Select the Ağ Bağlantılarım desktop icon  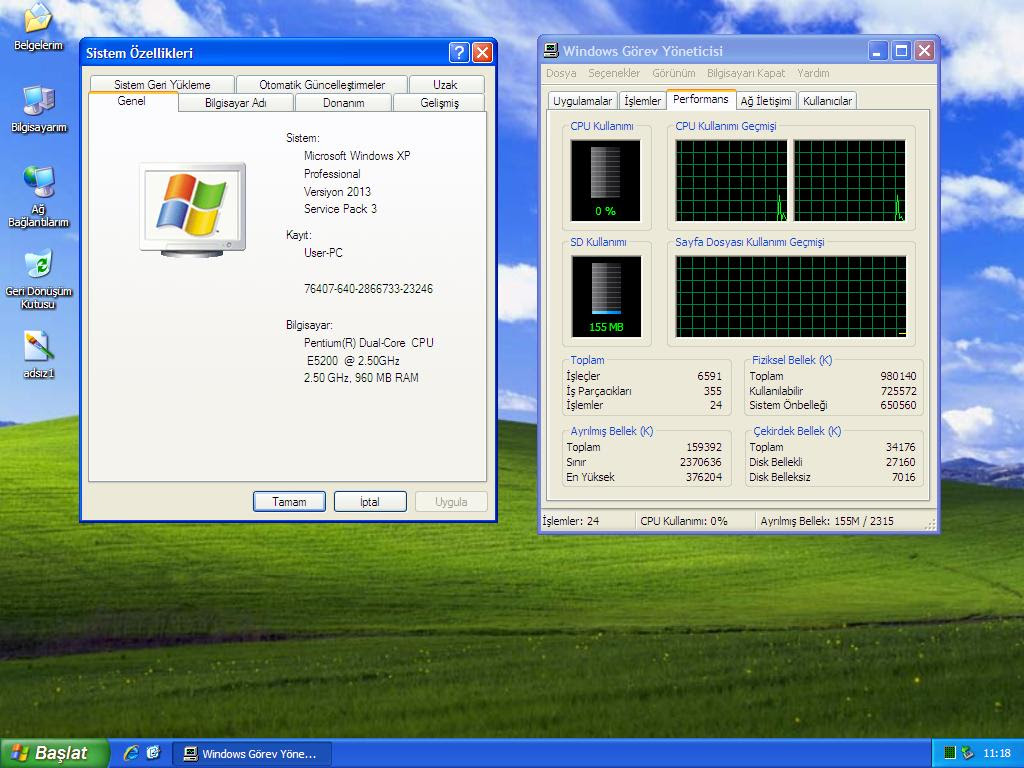39,197
